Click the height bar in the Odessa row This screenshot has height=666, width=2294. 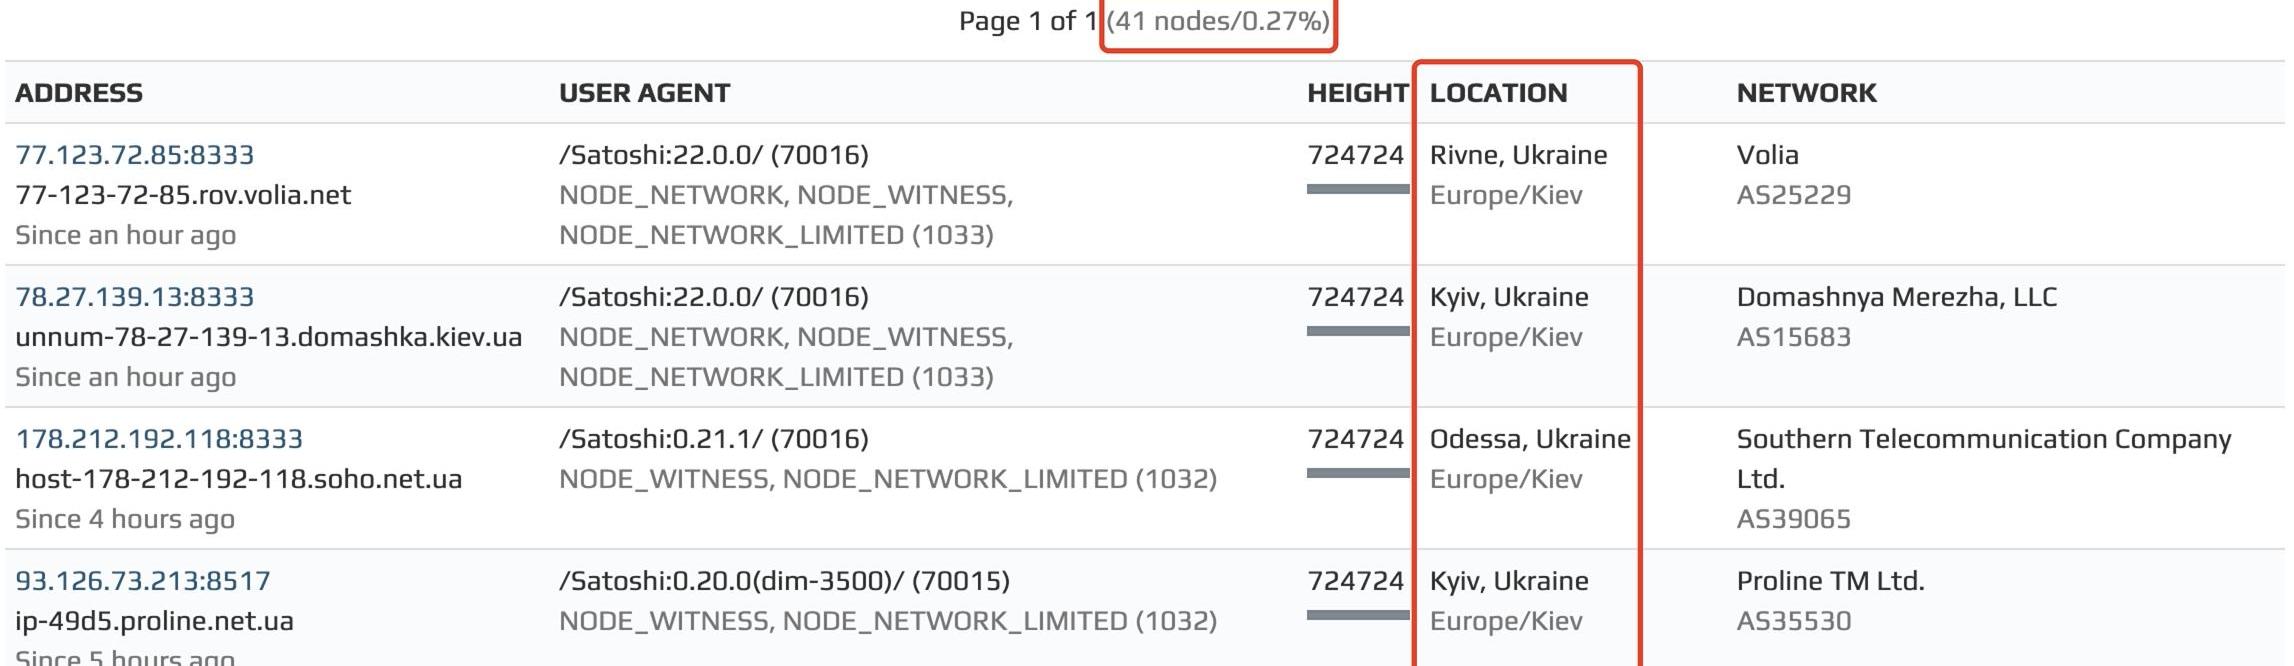[x=1357, y=473]
